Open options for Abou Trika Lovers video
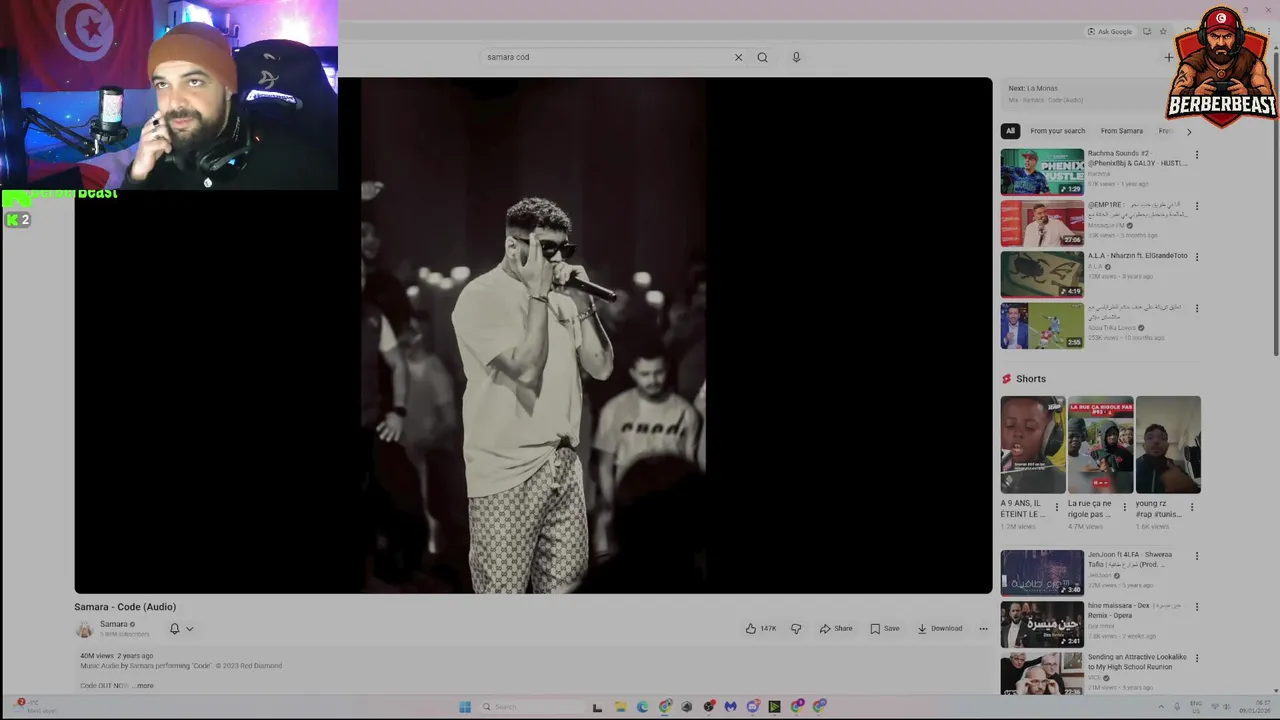1280x720 pixels. 1196,308
